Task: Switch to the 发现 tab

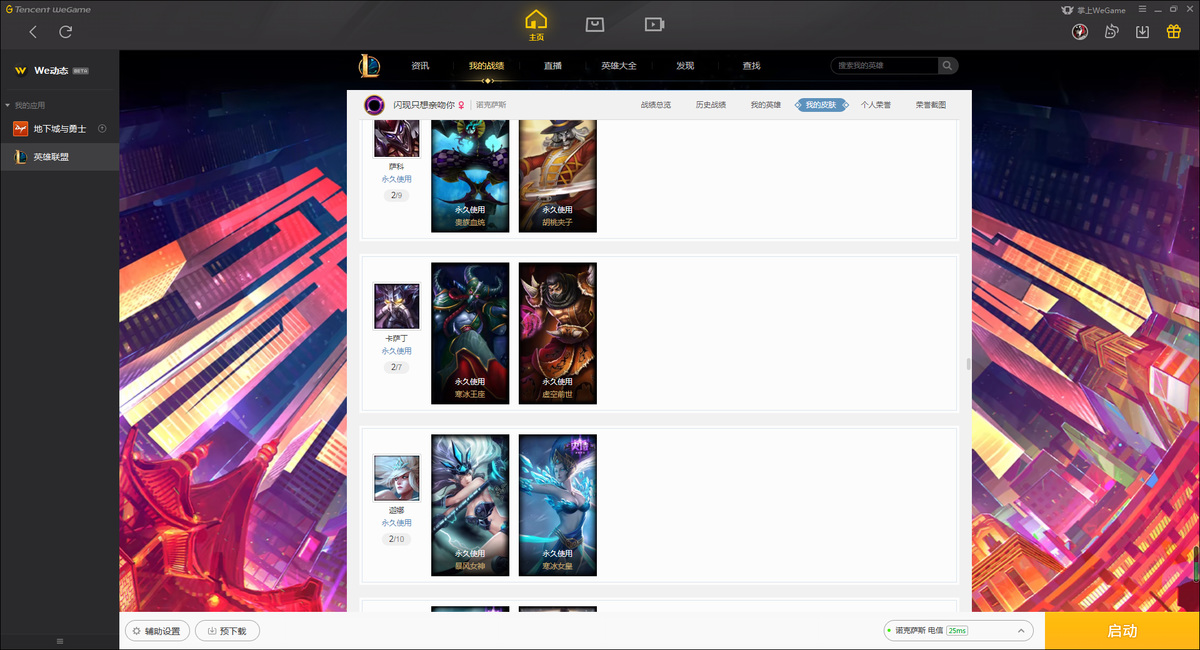Action: [685, 66]
